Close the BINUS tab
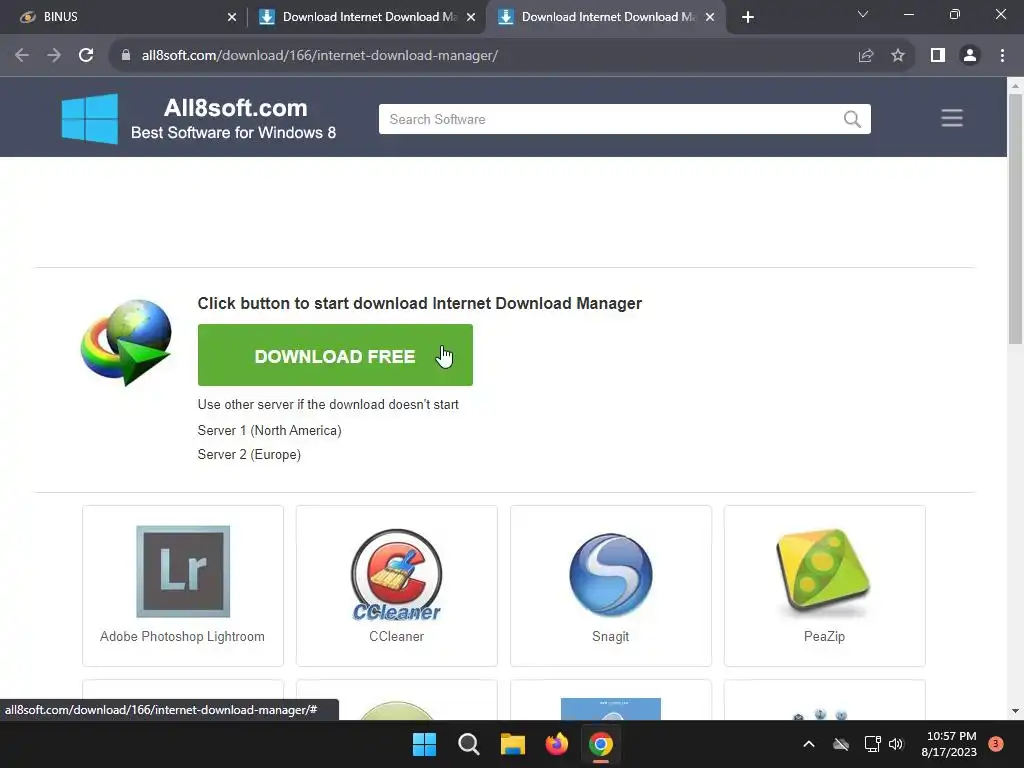Image resolution: width=1024 pixels, height=768 pixels. coord(232,17)
